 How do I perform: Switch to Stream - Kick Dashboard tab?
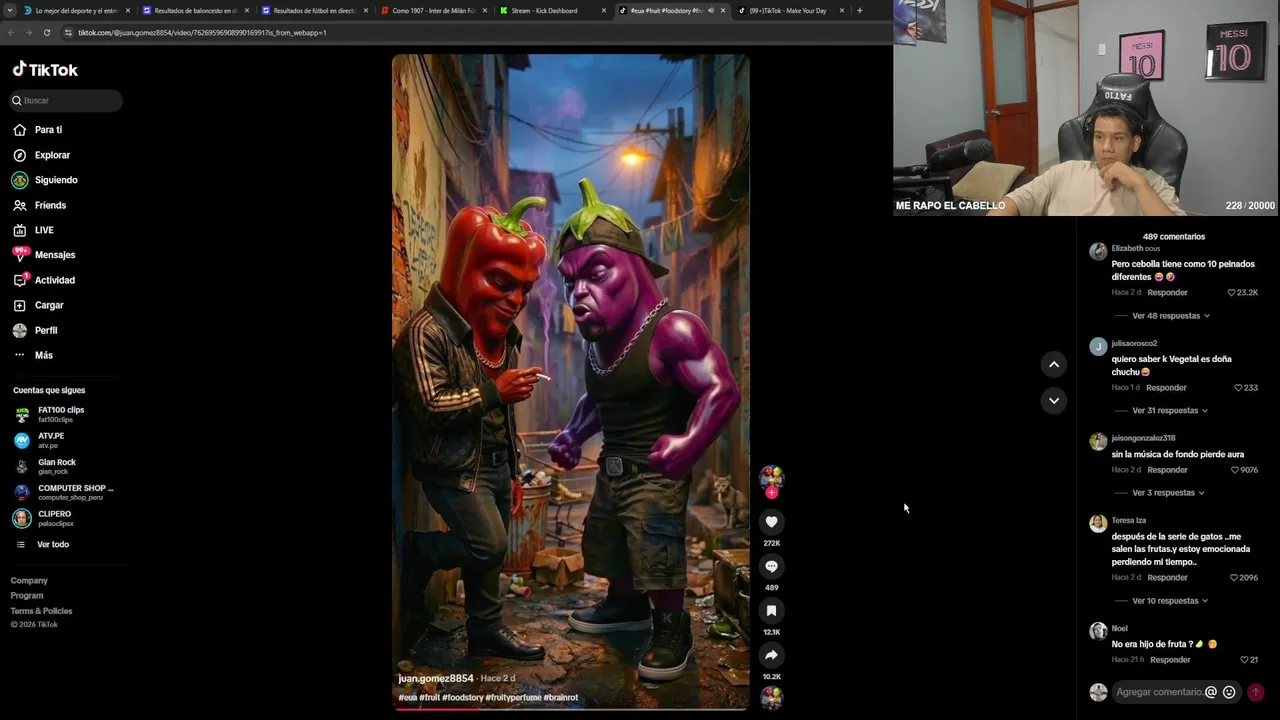pyautogui.click(x=553, y=10)
